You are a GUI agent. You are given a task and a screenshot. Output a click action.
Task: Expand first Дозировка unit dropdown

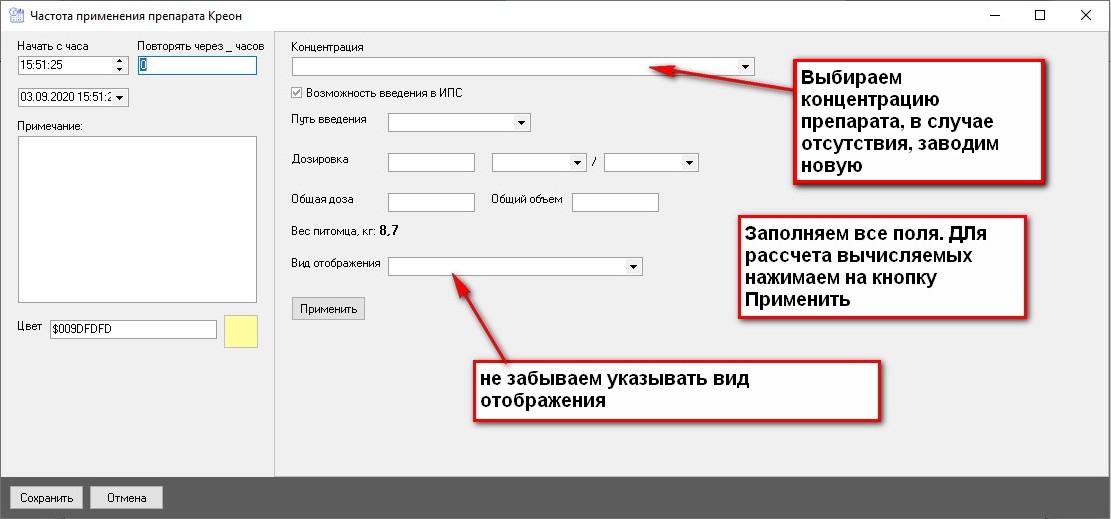click(x=577, y=163)
